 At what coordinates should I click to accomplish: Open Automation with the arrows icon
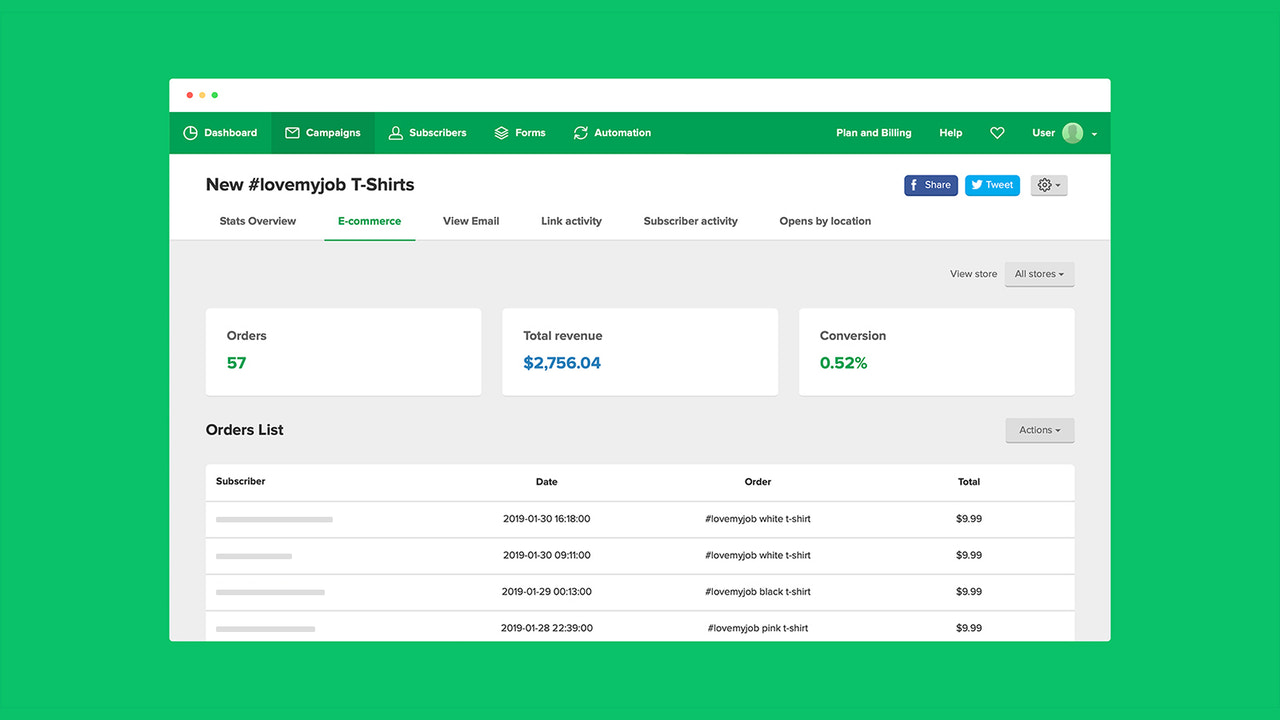(580, 132)
